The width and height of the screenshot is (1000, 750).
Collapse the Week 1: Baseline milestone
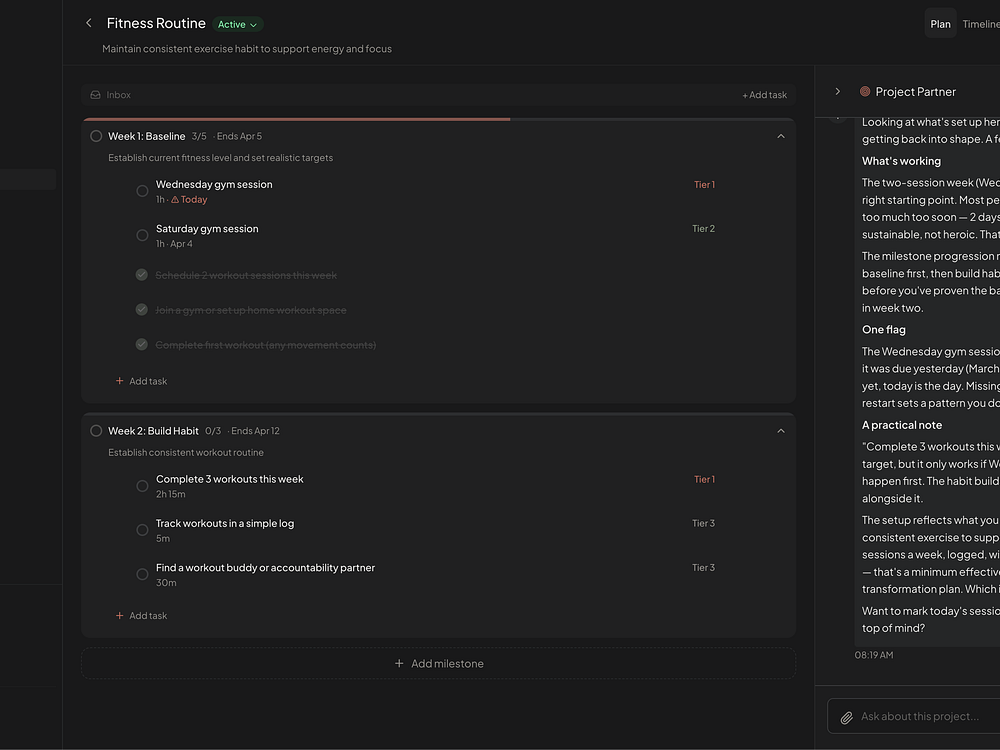tap(781, 136)
